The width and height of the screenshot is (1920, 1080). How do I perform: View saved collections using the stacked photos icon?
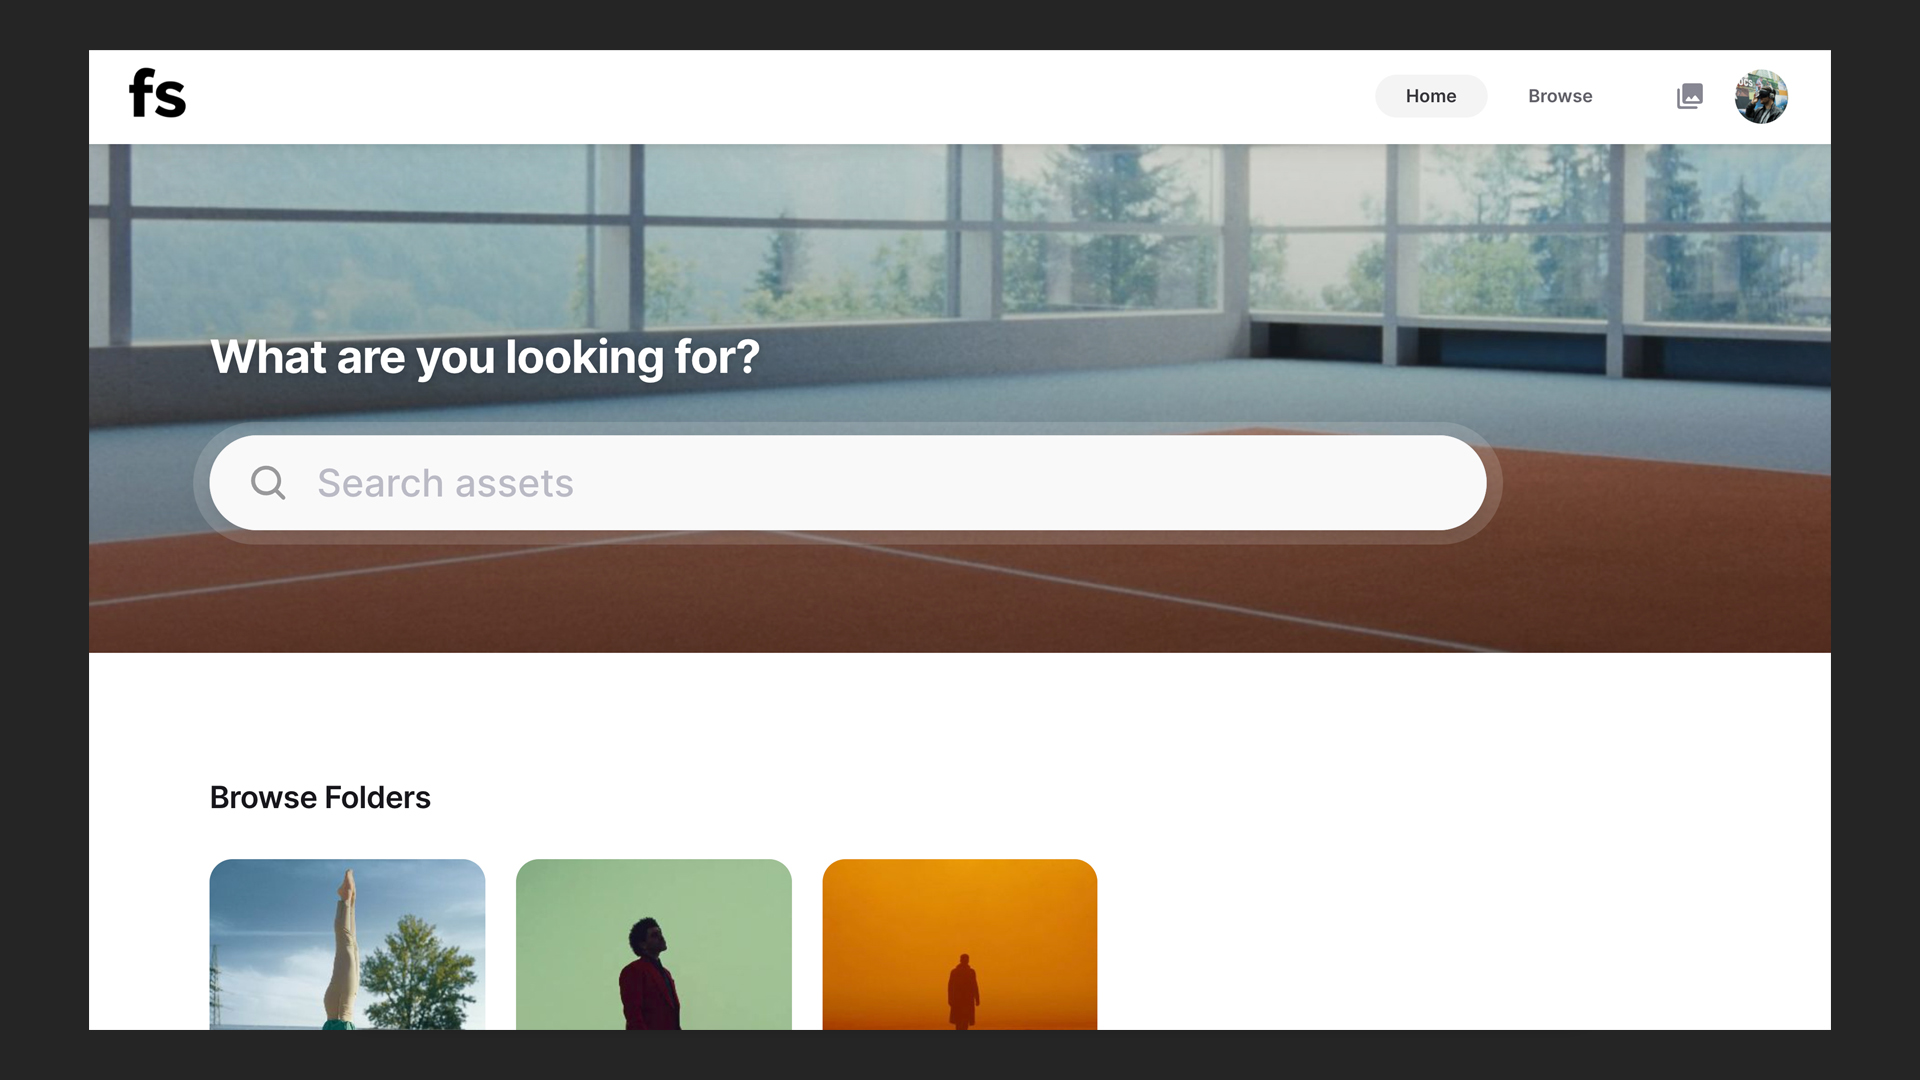point(1689,96)
